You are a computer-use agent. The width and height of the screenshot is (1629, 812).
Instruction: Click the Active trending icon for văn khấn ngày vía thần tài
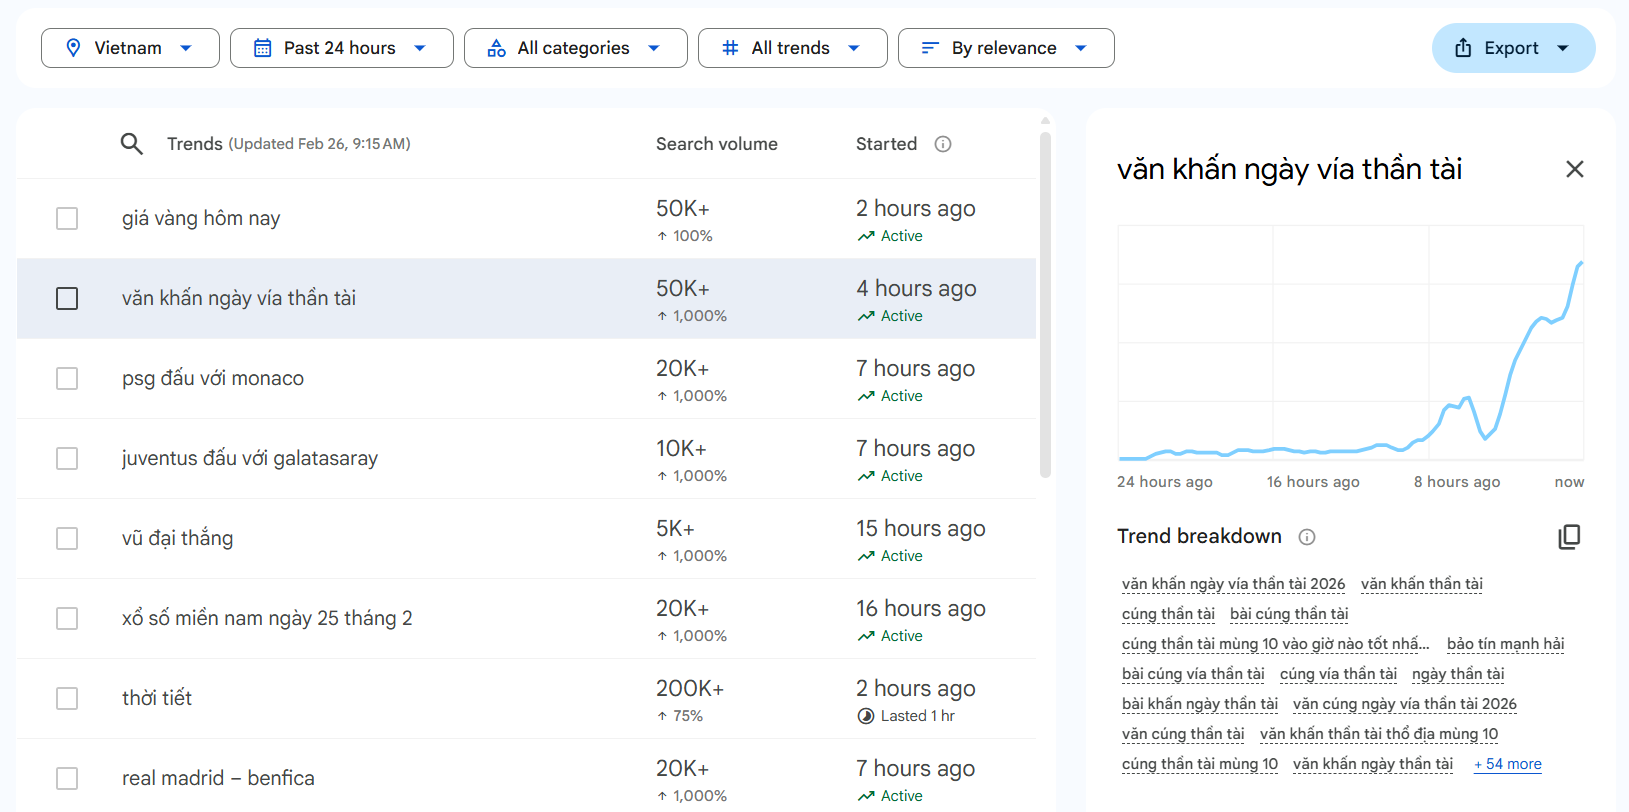(x=866, y=316)
